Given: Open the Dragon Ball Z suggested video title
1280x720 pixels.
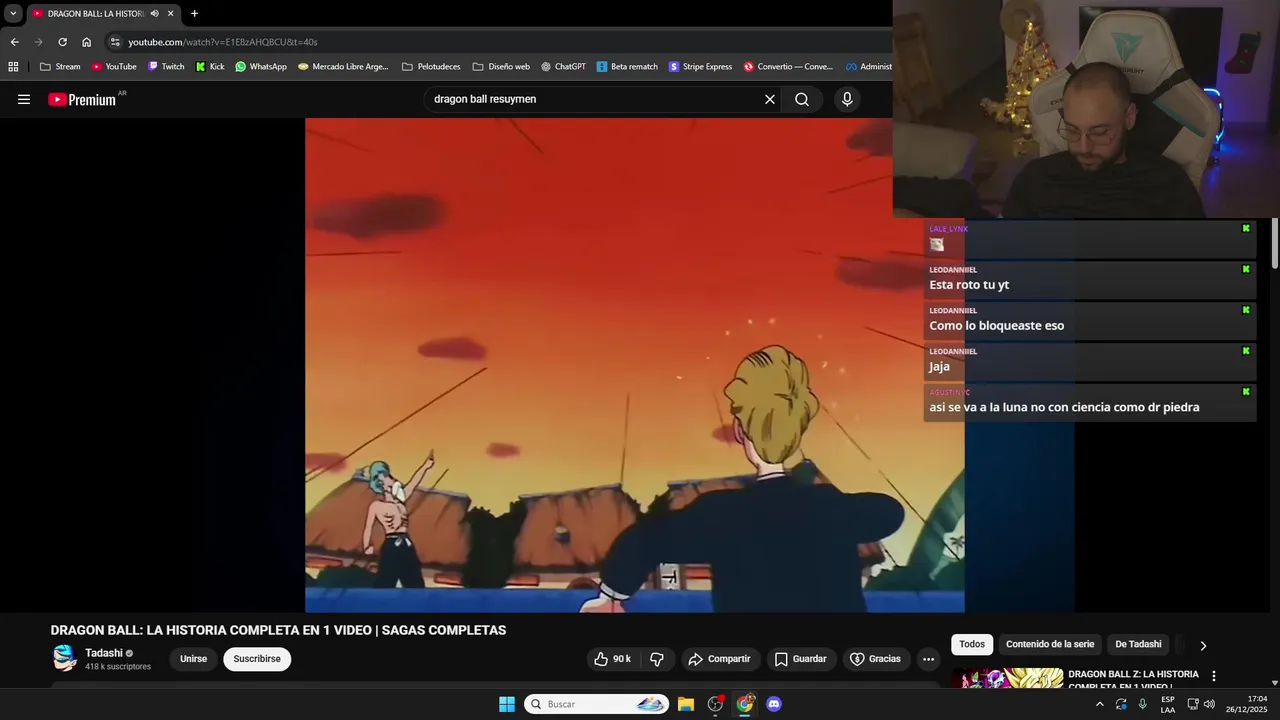Looking at the screenshot, I should pos(1133,679).
